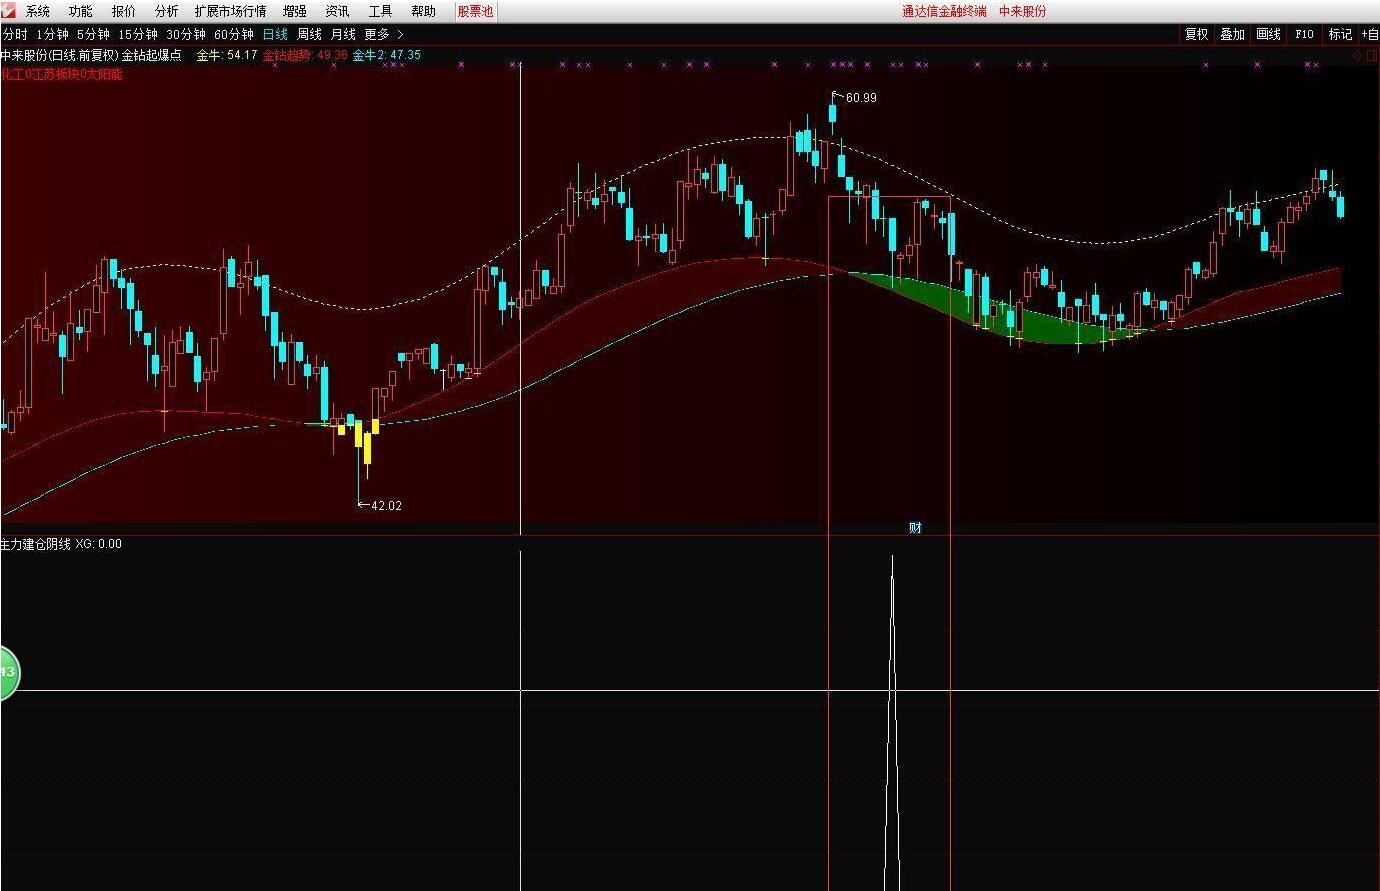This screenshot has height=891, width=1380.
Task: Open the 扩展市场行情 menu
Action: click(x=231, y=11)
